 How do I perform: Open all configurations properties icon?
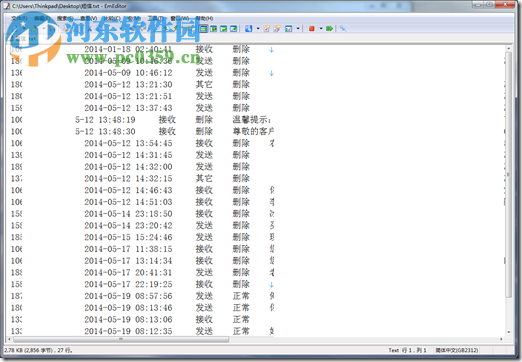pyautogui.click(x=277, y=29)
